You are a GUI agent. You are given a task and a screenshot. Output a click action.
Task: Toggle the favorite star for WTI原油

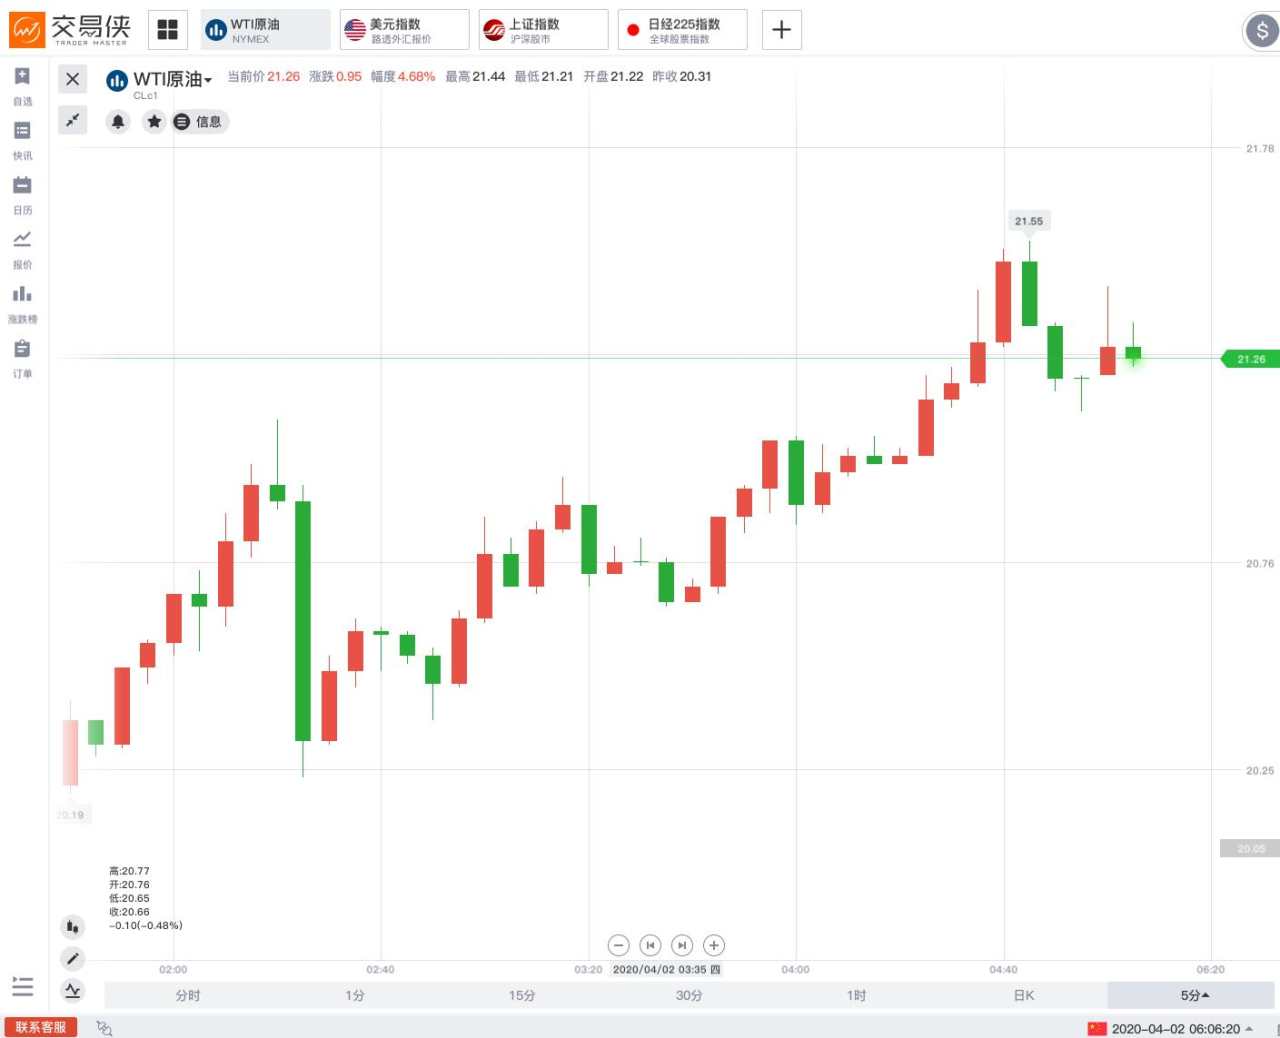coord(154,122)
